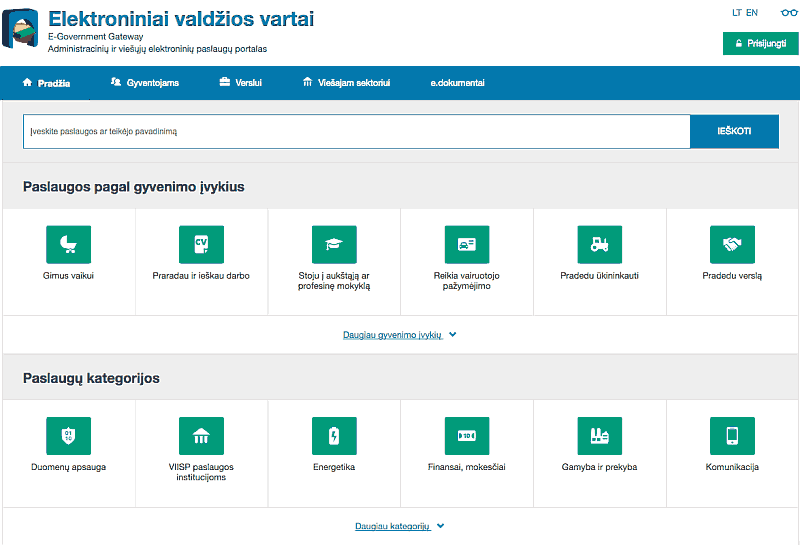Click the padlock icon in Prisijungti

pyautogui.click(x=738, y=43)
